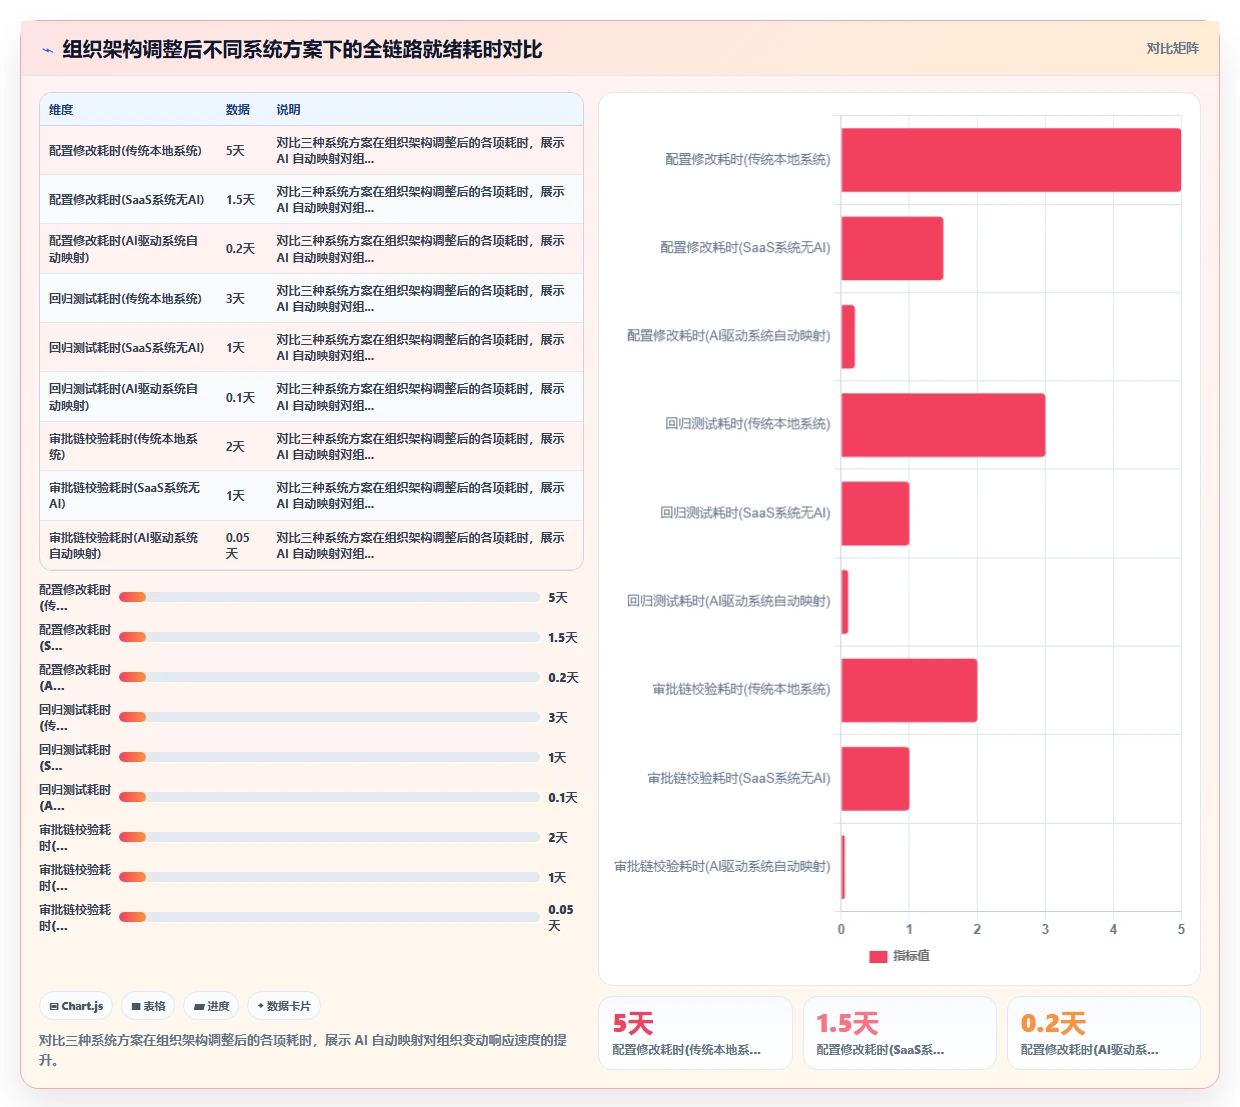Viewport: 1240px width, 1107px height.
Task: Click the progress bar labeled 0.05天
Action: [329, 917]
